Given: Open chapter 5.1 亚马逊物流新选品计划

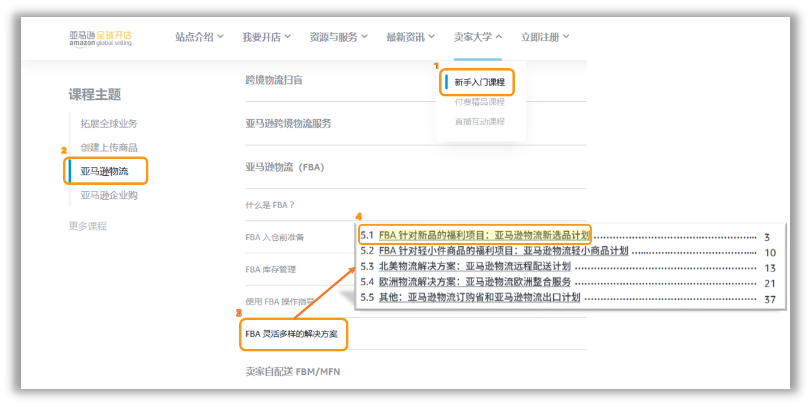Looking at the screenshot, I should [484, 235].
